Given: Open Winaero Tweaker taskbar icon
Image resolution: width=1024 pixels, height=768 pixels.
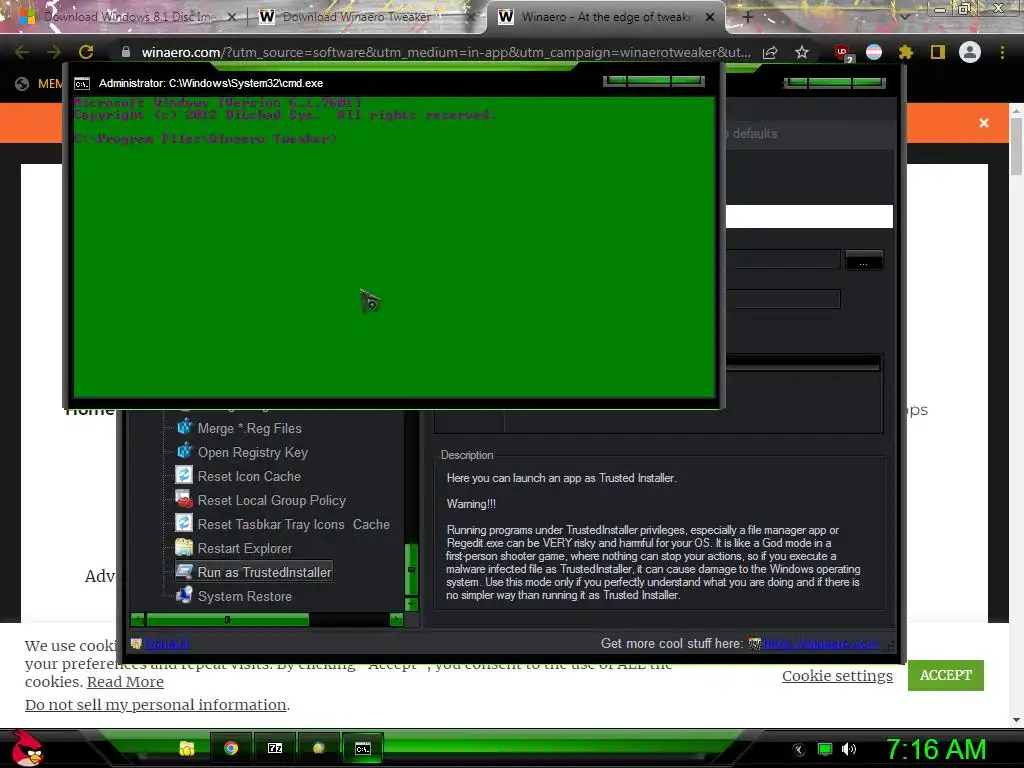Looking at the screenshot, I should coord(319,748).
